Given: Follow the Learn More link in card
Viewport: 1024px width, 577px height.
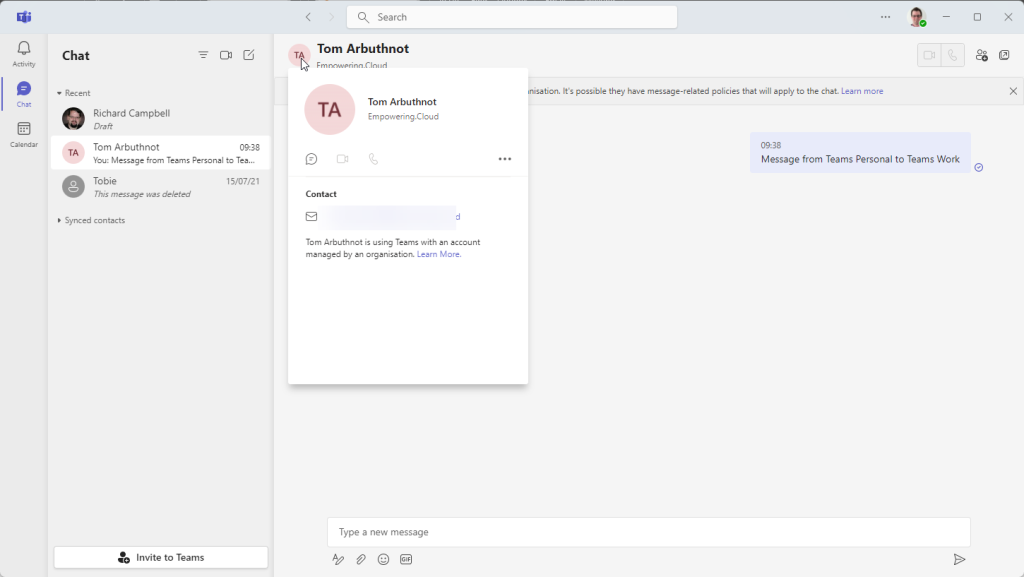Looking at the screenshot, I should [439, 254].
